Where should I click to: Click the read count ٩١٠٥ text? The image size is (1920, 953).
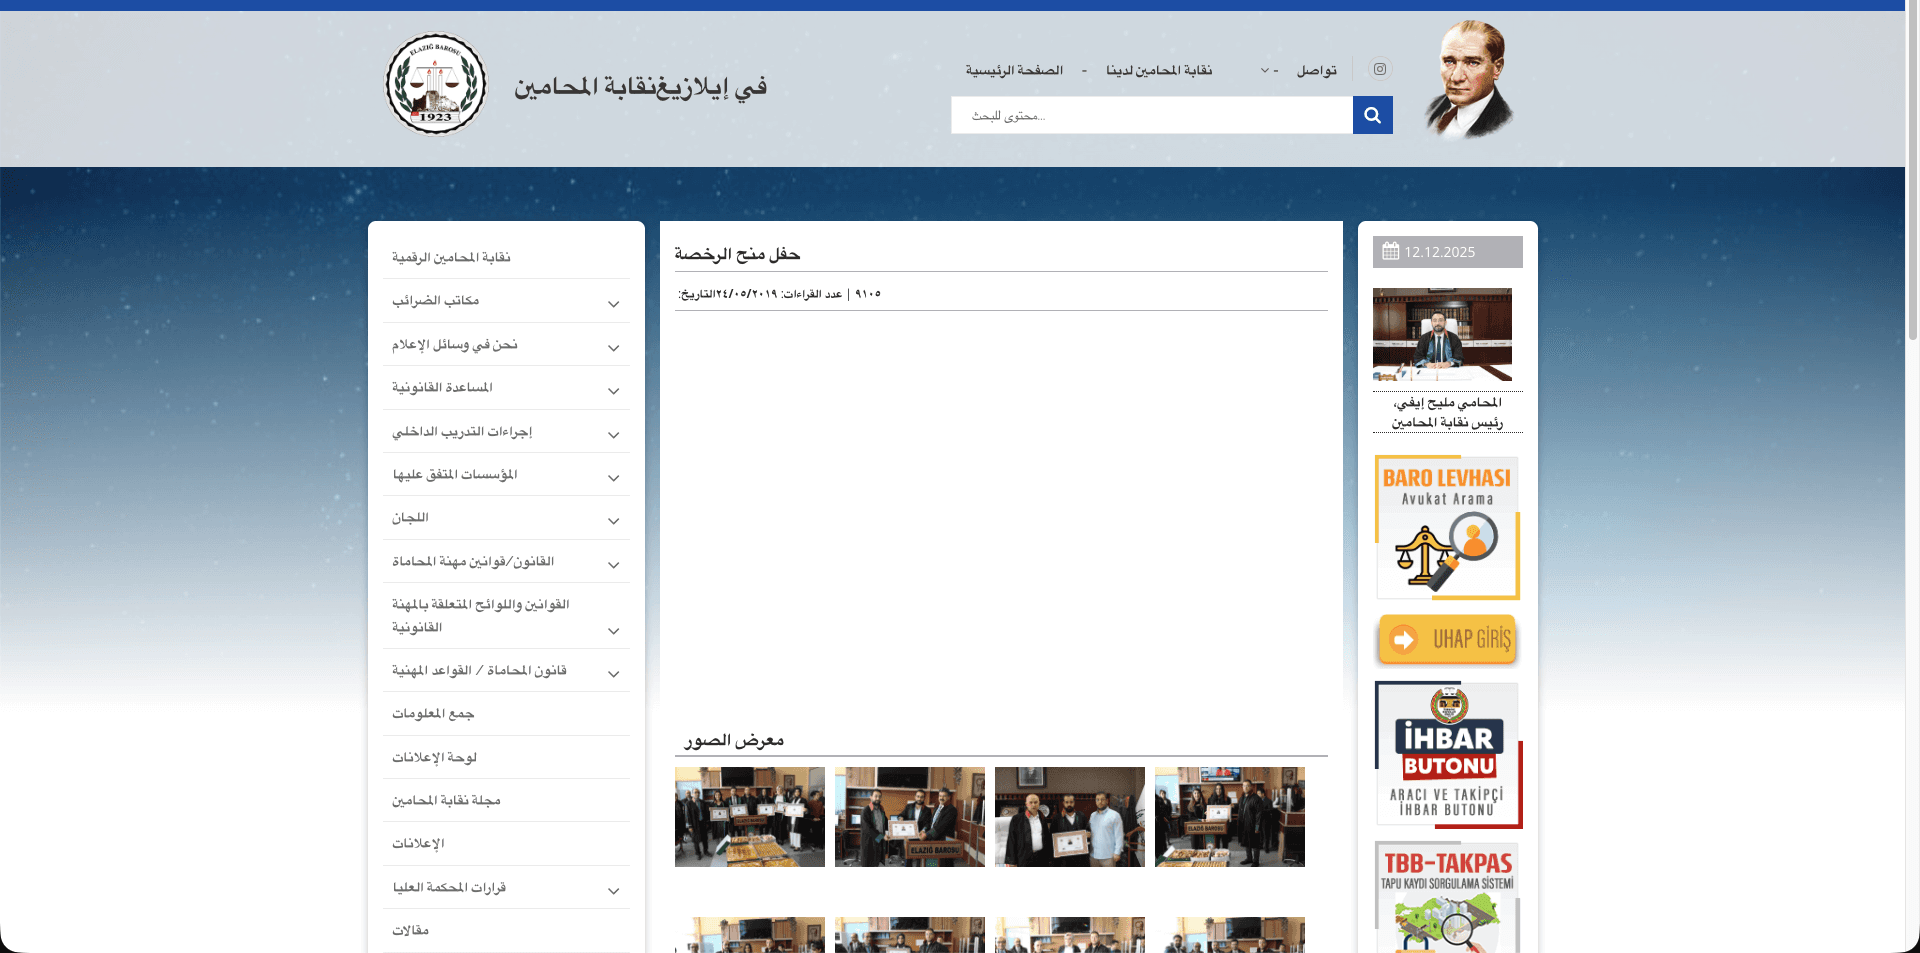point(868,294)
